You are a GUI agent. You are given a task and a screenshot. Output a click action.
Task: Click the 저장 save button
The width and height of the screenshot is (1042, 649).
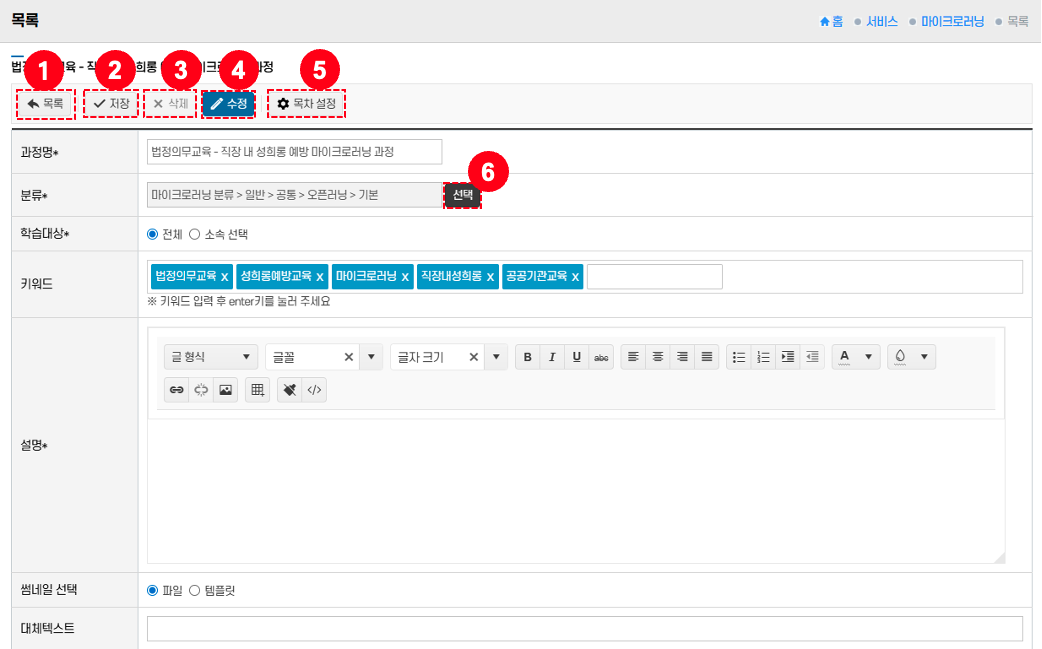pos(111,103)
